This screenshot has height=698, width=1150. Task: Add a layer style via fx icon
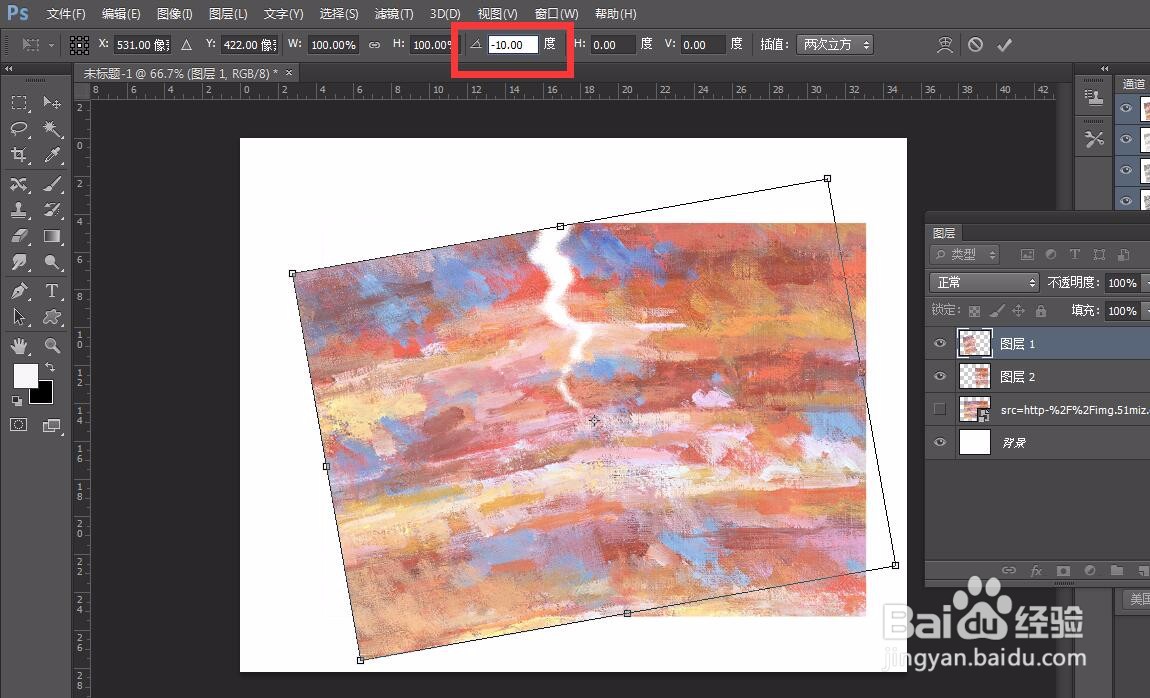pos(1036,570)
